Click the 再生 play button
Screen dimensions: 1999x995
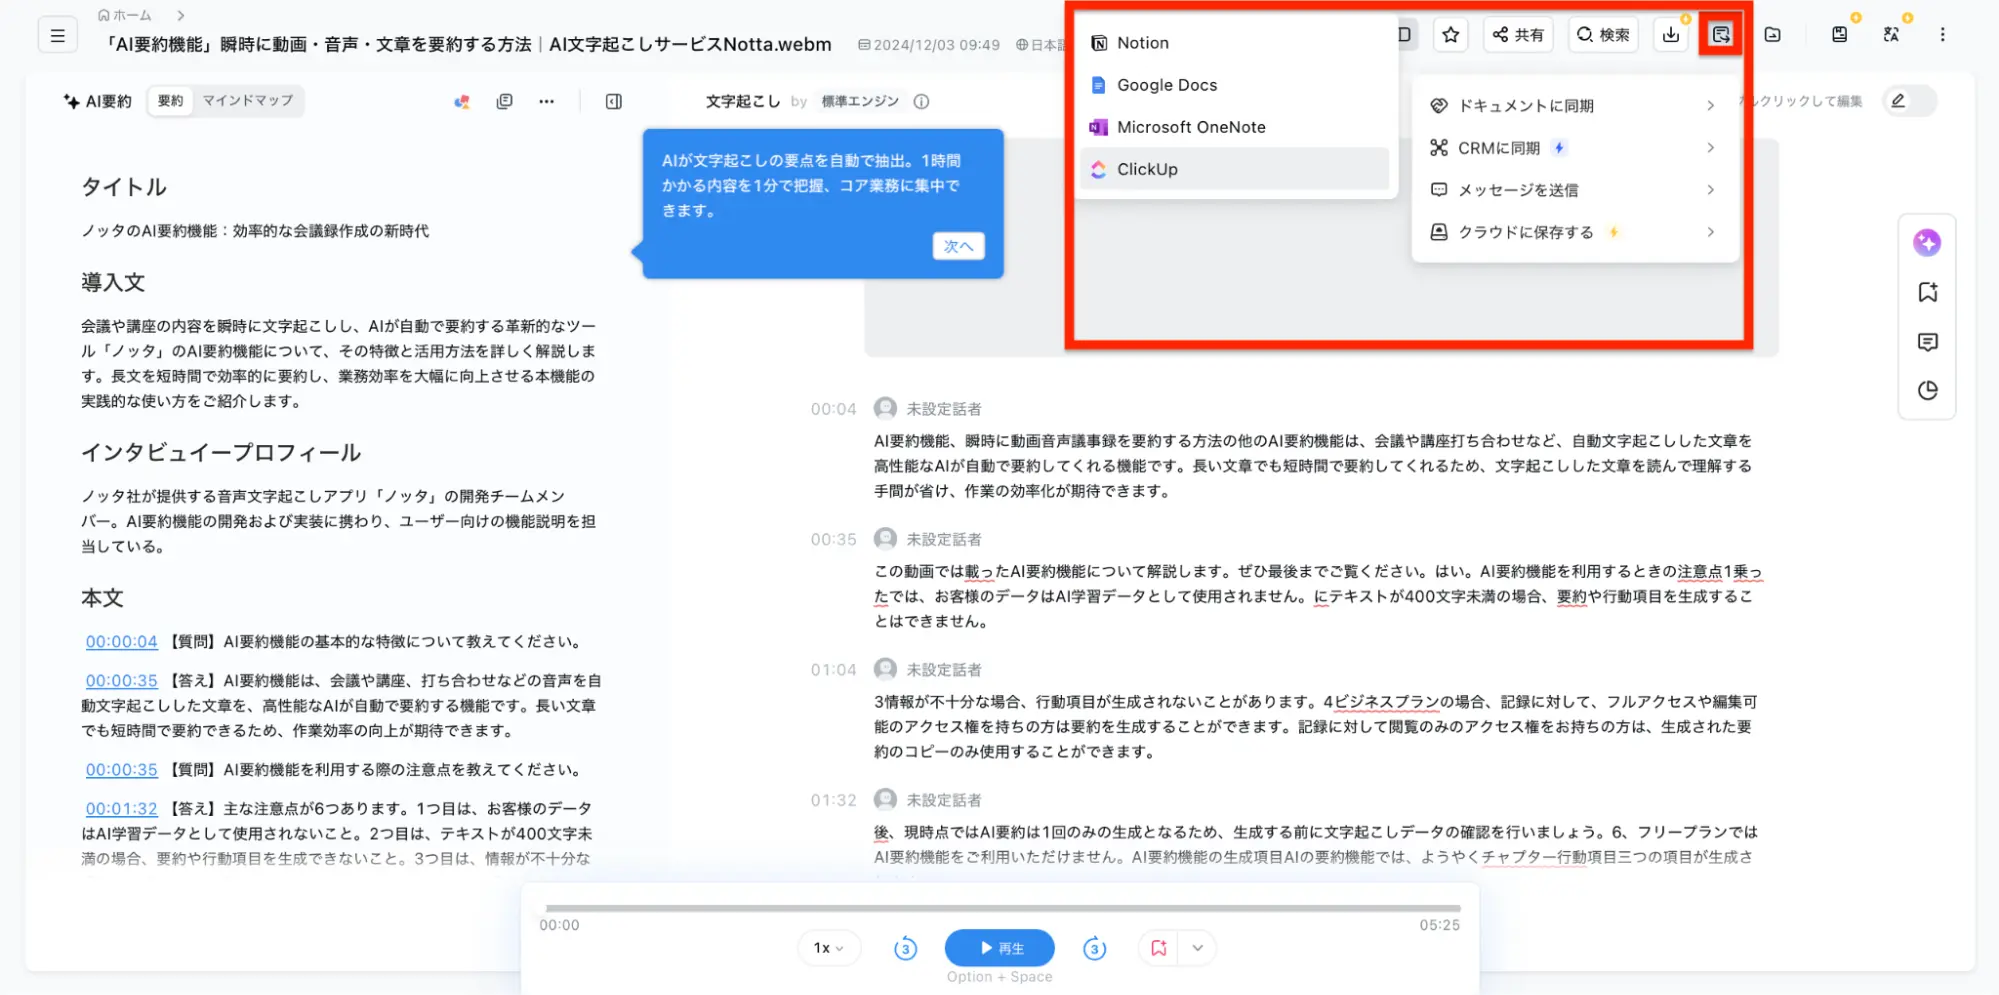tap(999, 948)
